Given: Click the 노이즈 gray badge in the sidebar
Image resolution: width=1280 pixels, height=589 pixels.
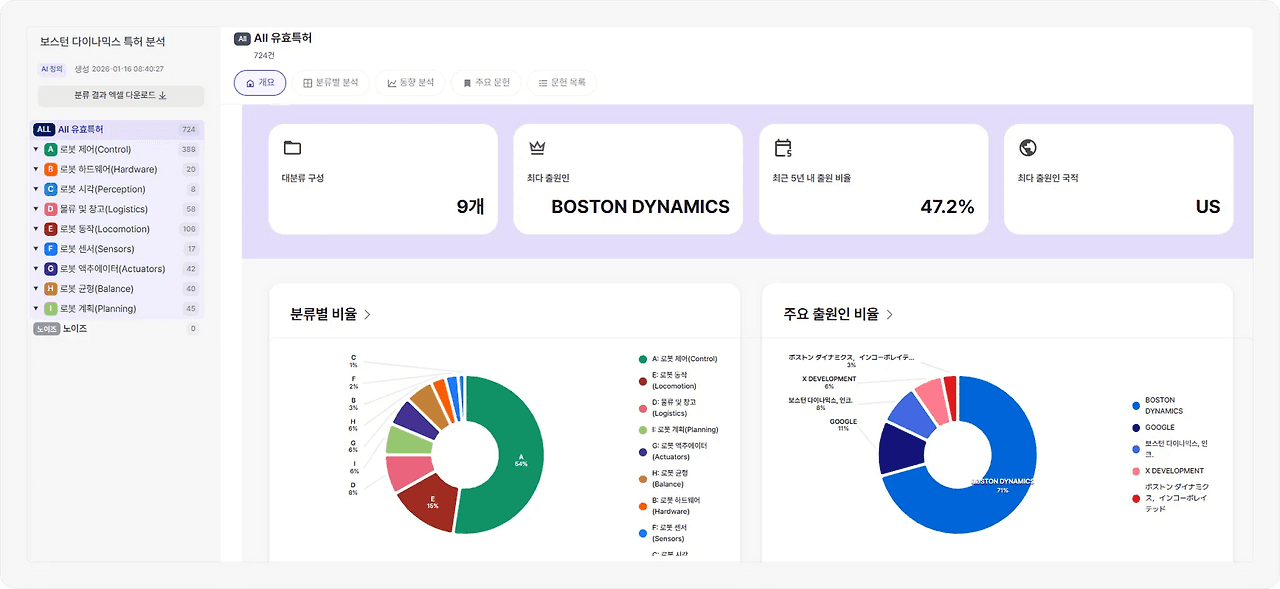Looking at the screenshot, I should 46,328.
